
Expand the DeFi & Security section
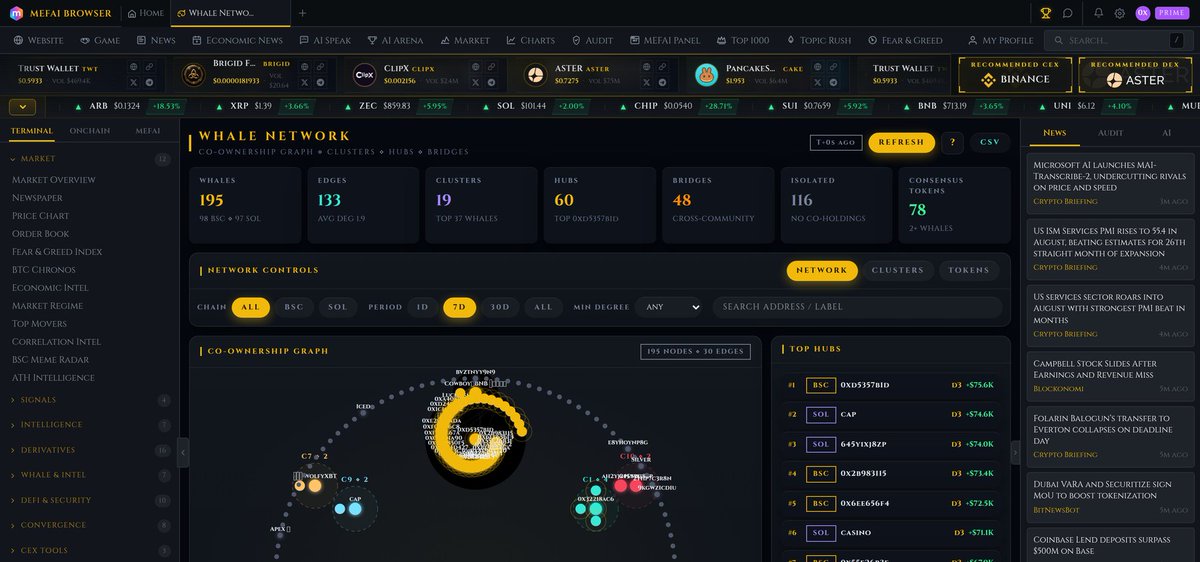coord(90,500)
